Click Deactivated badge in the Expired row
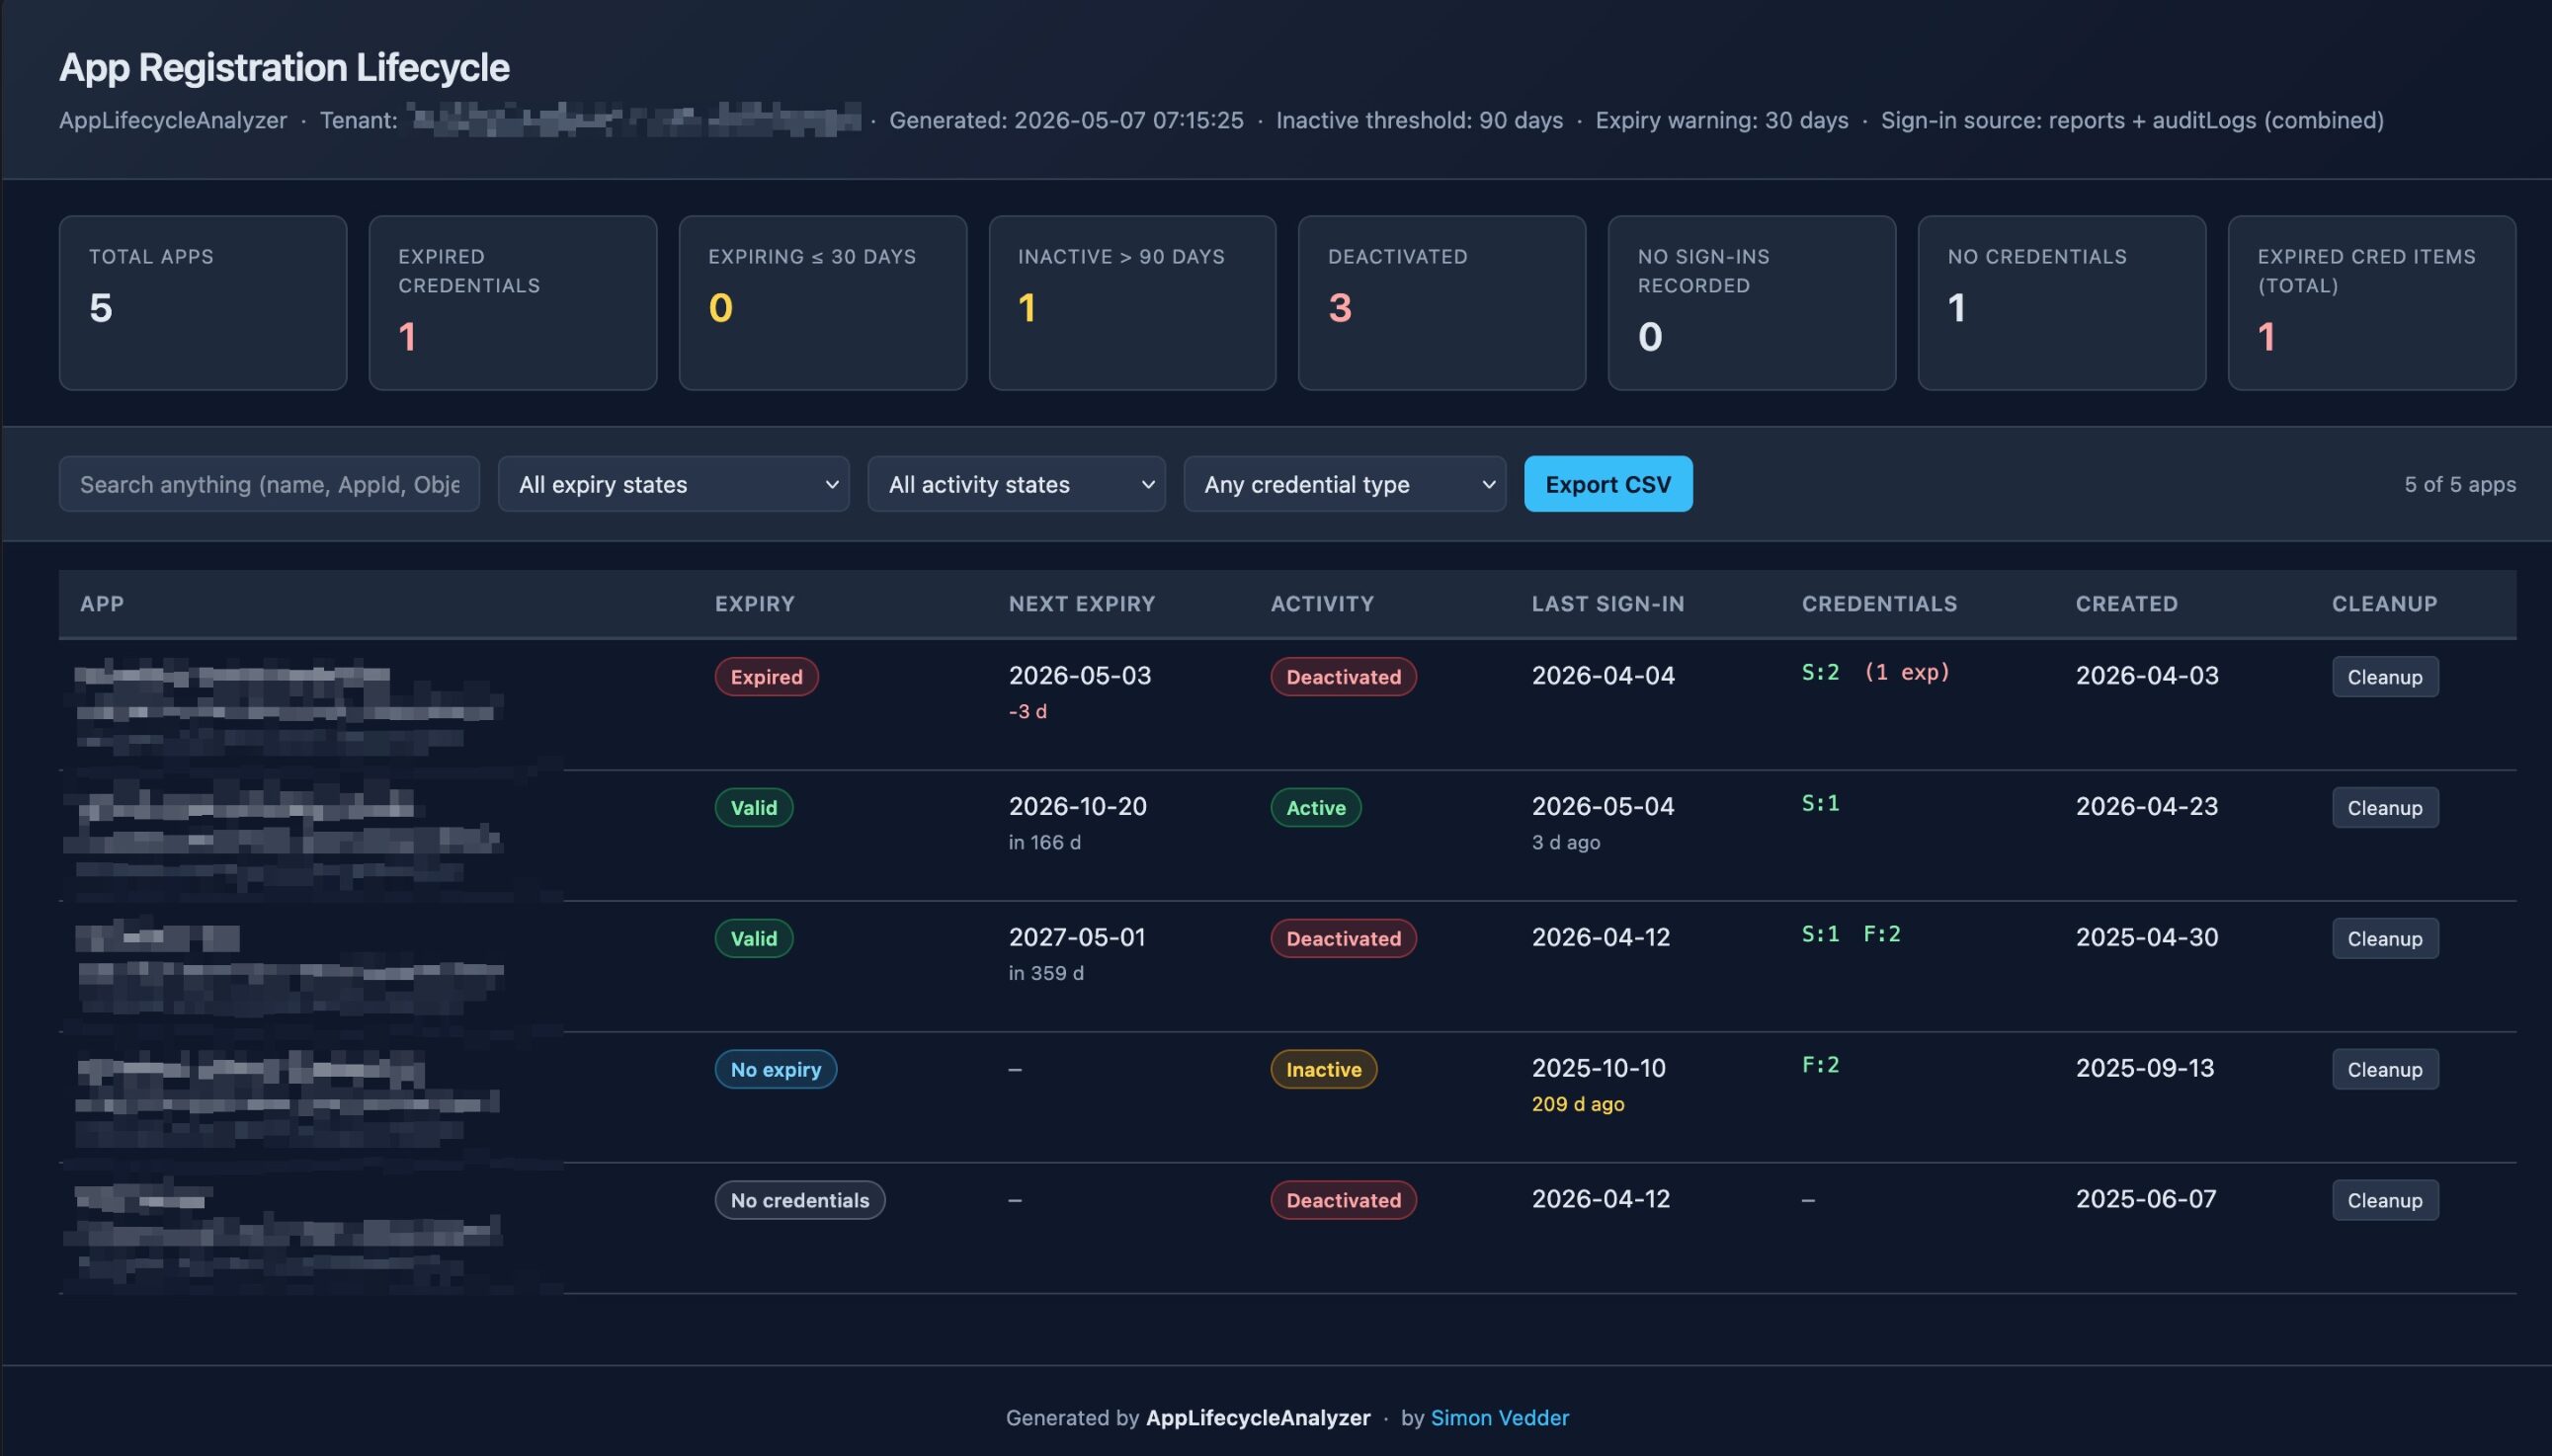2552x1456 pixels. (1343, 677)
